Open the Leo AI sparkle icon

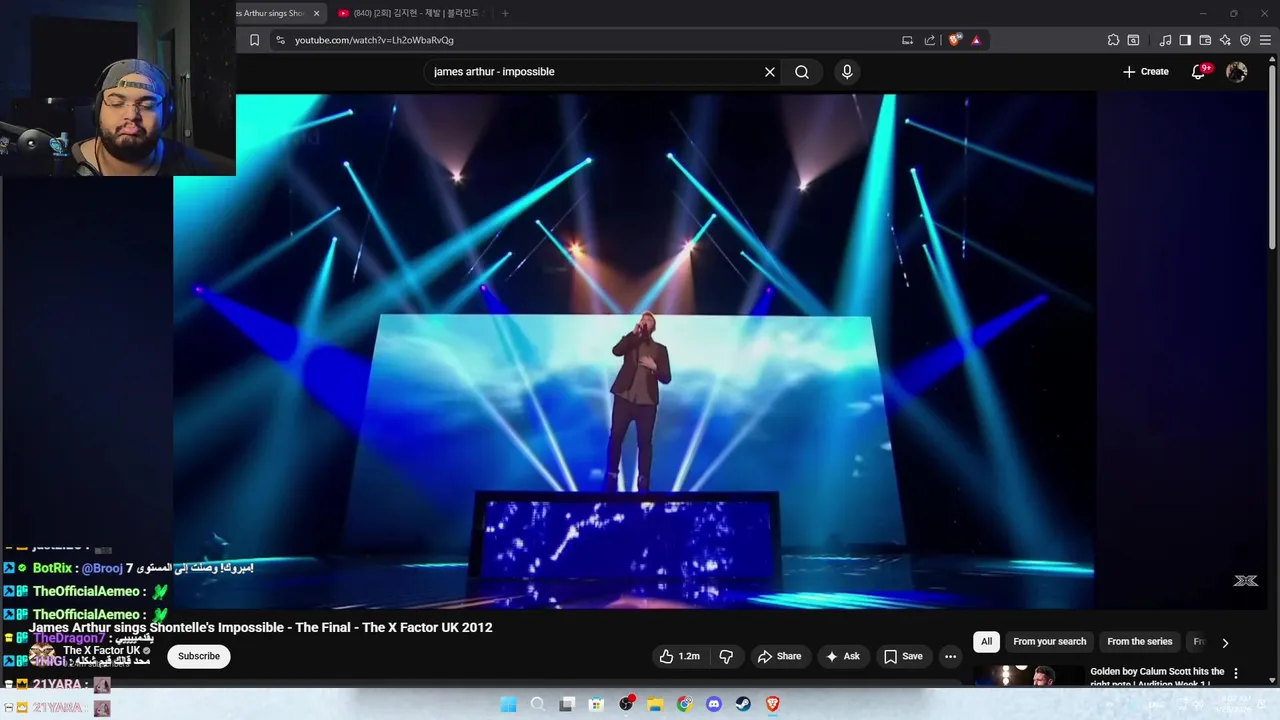(x=1225, y=40)
